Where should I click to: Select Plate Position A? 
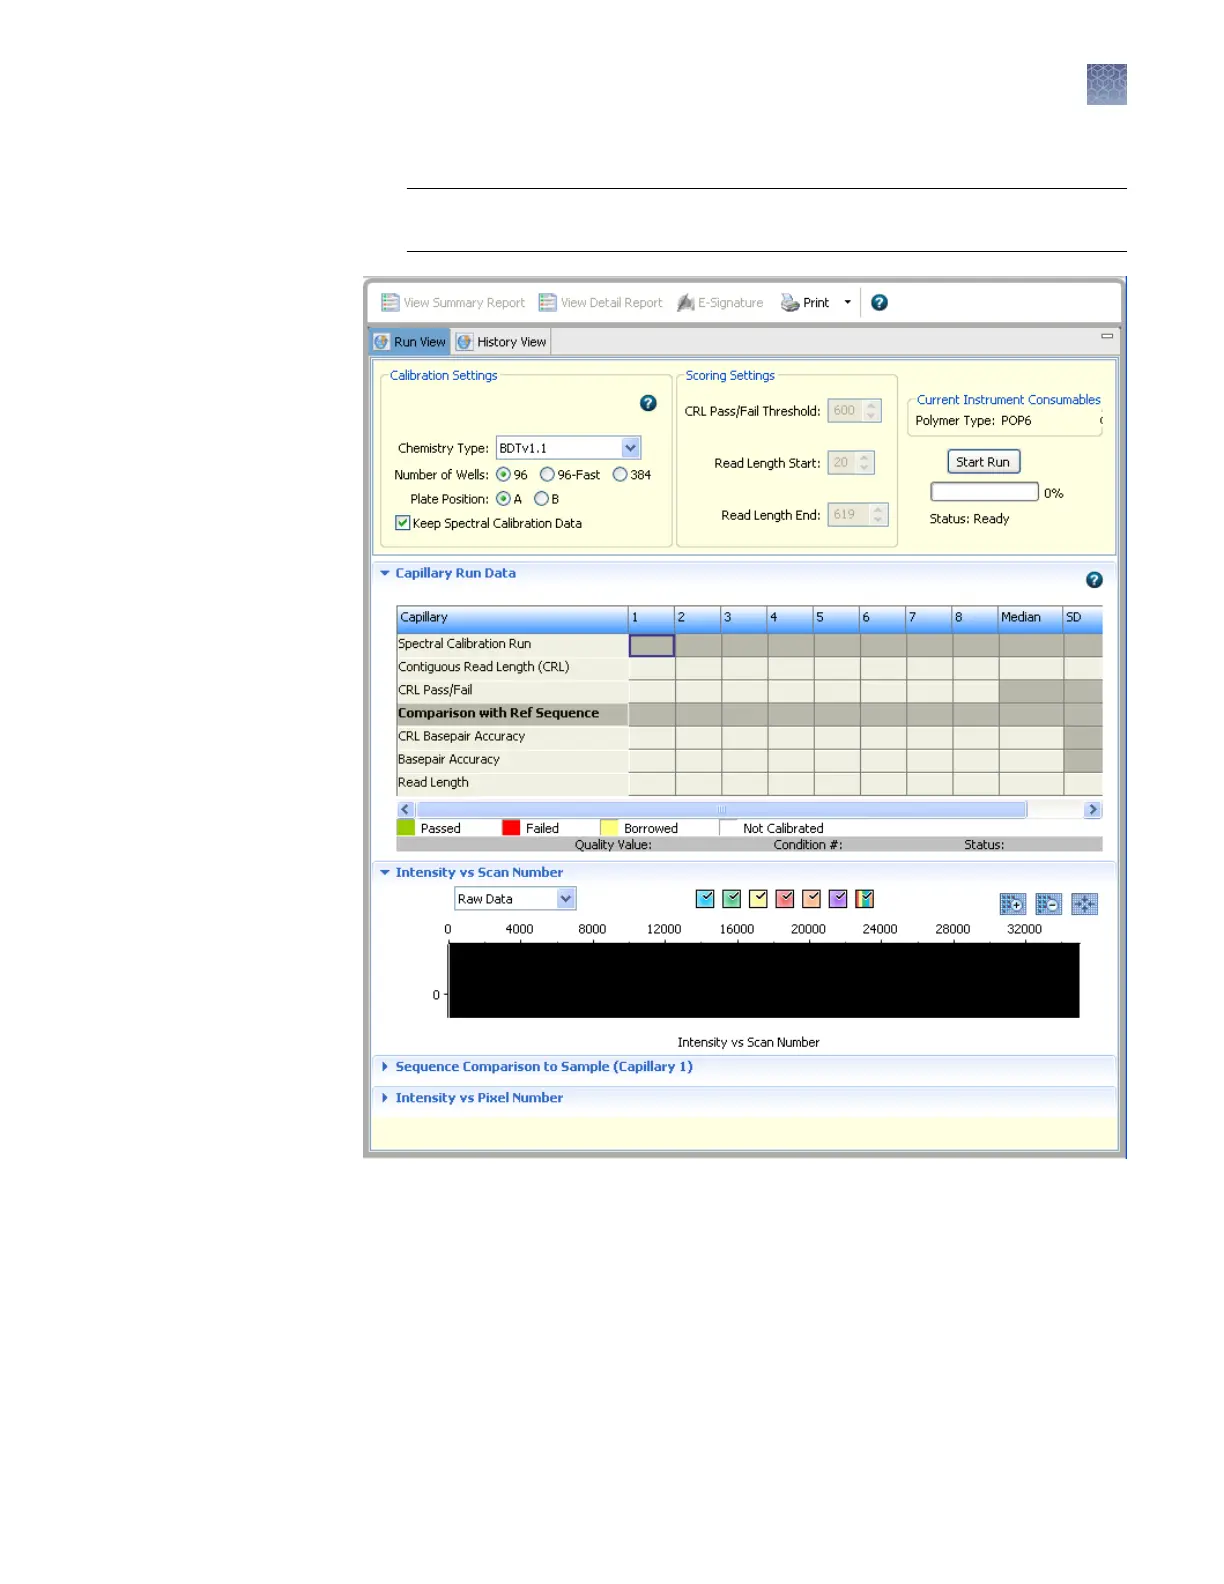503,499
